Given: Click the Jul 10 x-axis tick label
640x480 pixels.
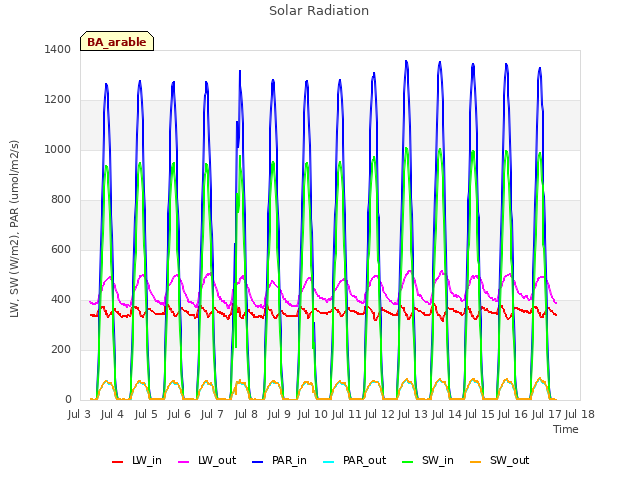Looking at the screenshot, I should [313, 414].
